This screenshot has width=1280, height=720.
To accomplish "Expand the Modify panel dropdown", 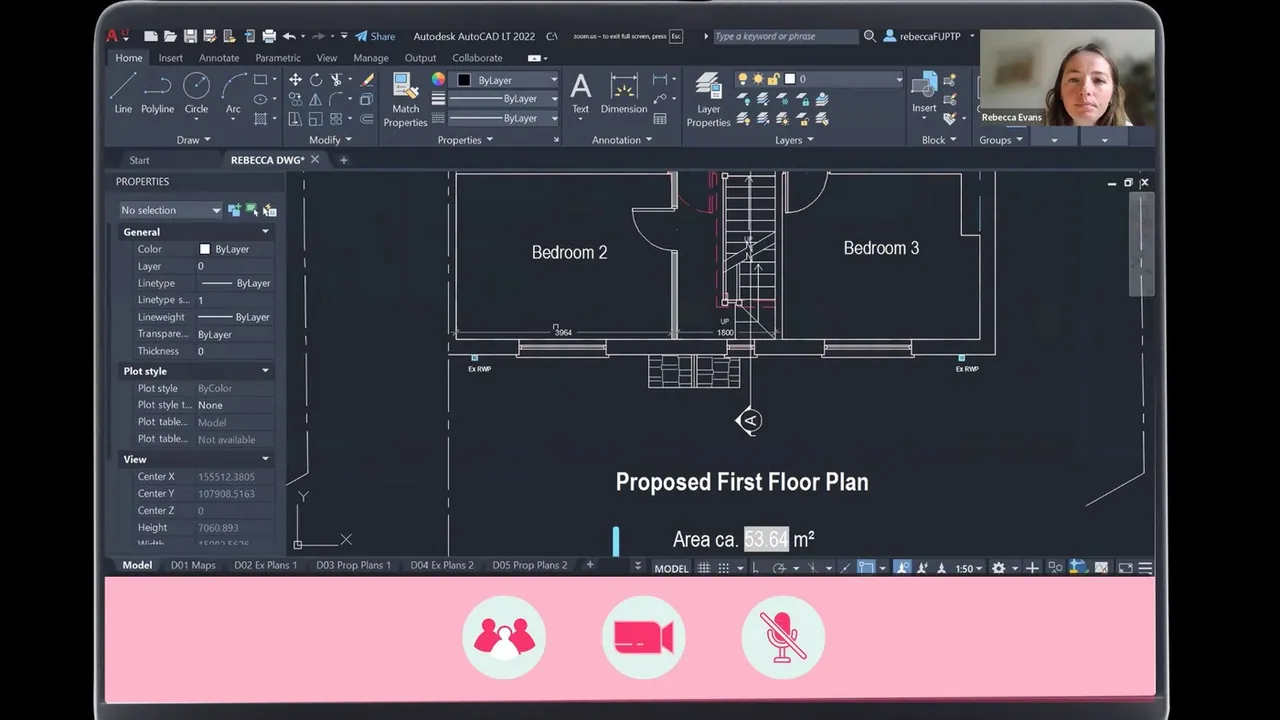I will (x=330, y=140).
